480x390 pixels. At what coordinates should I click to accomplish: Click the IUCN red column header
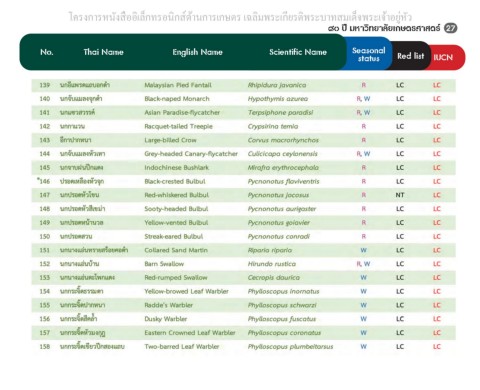(x=443, y=57)
